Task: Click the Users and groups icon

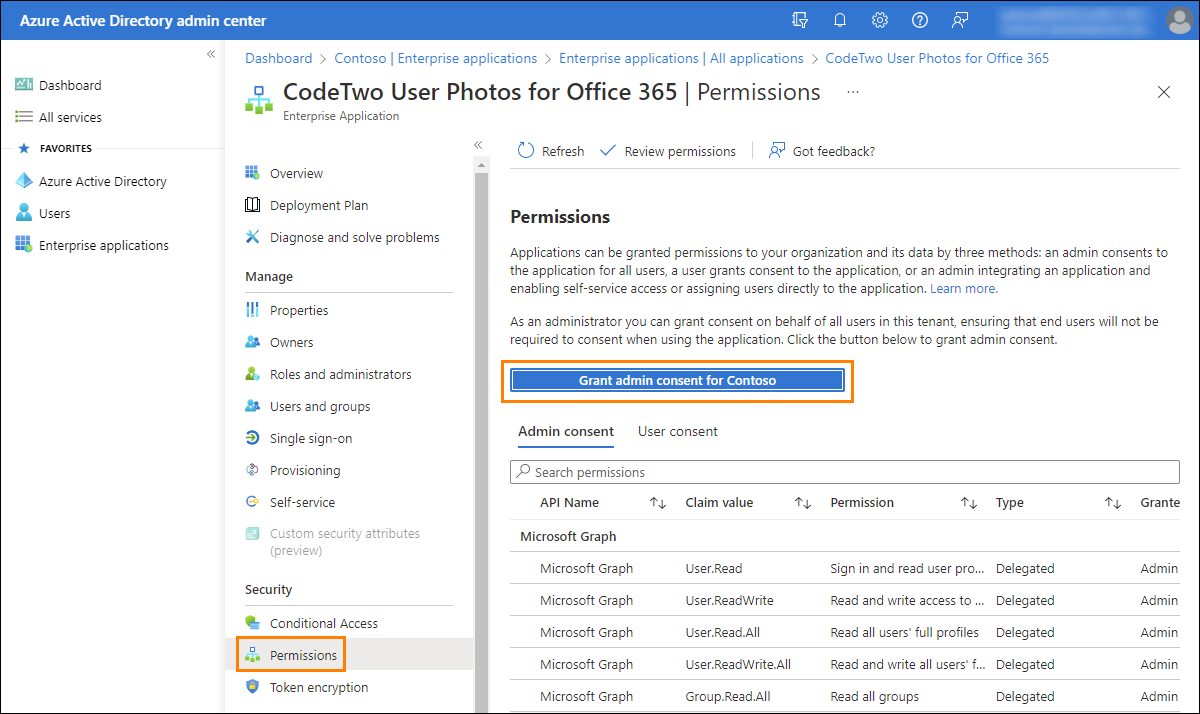Action: point(253,406)
